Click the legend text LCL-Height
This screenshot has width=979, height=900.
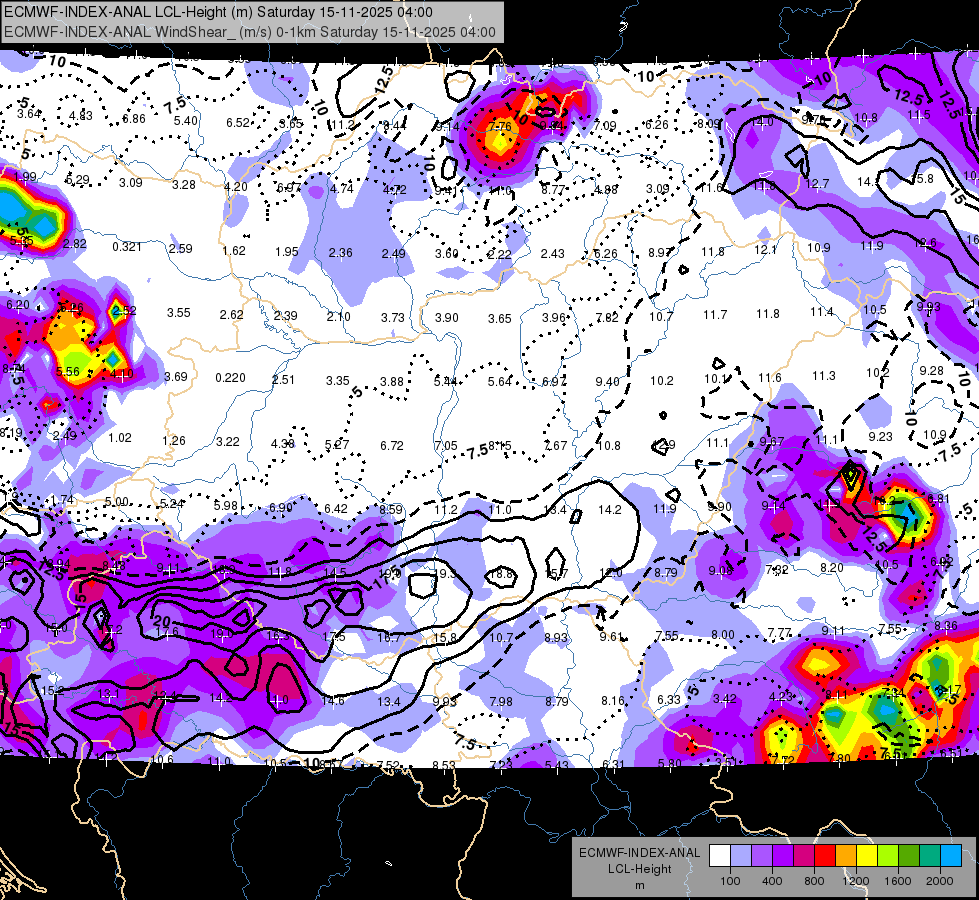pos(639,869)
